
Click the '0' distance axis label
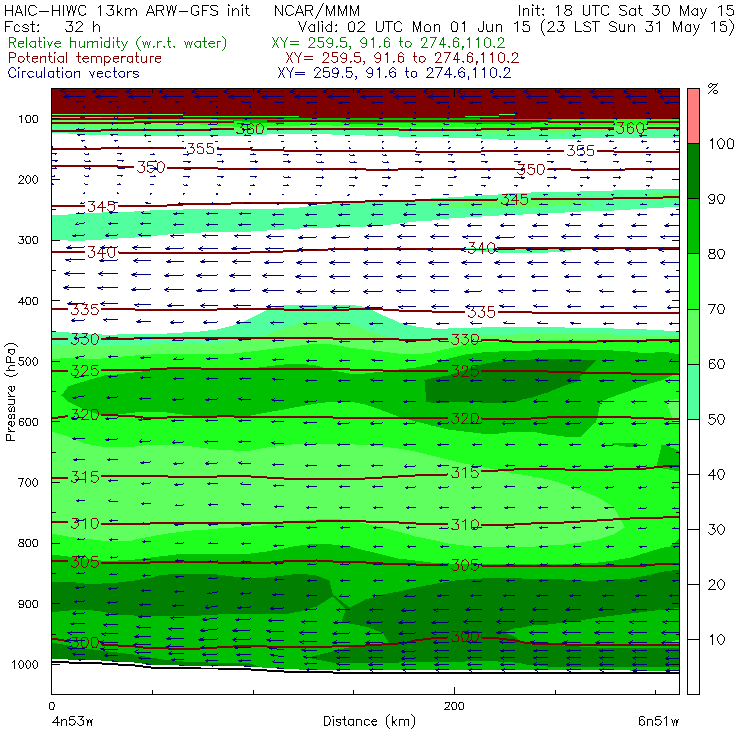pos(52,706)
